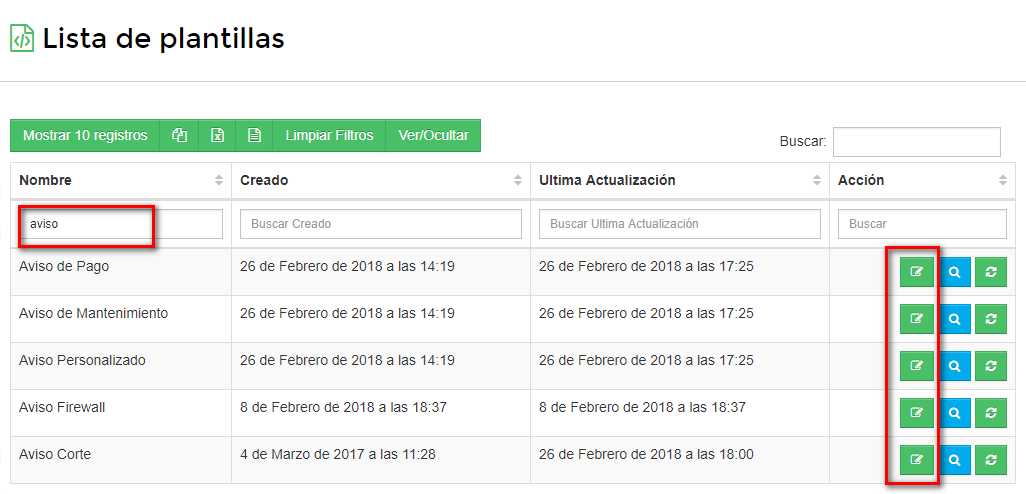Export the table as CSV file icon
This screenshot has height=494, width=1026.
(x=254, y=136)
